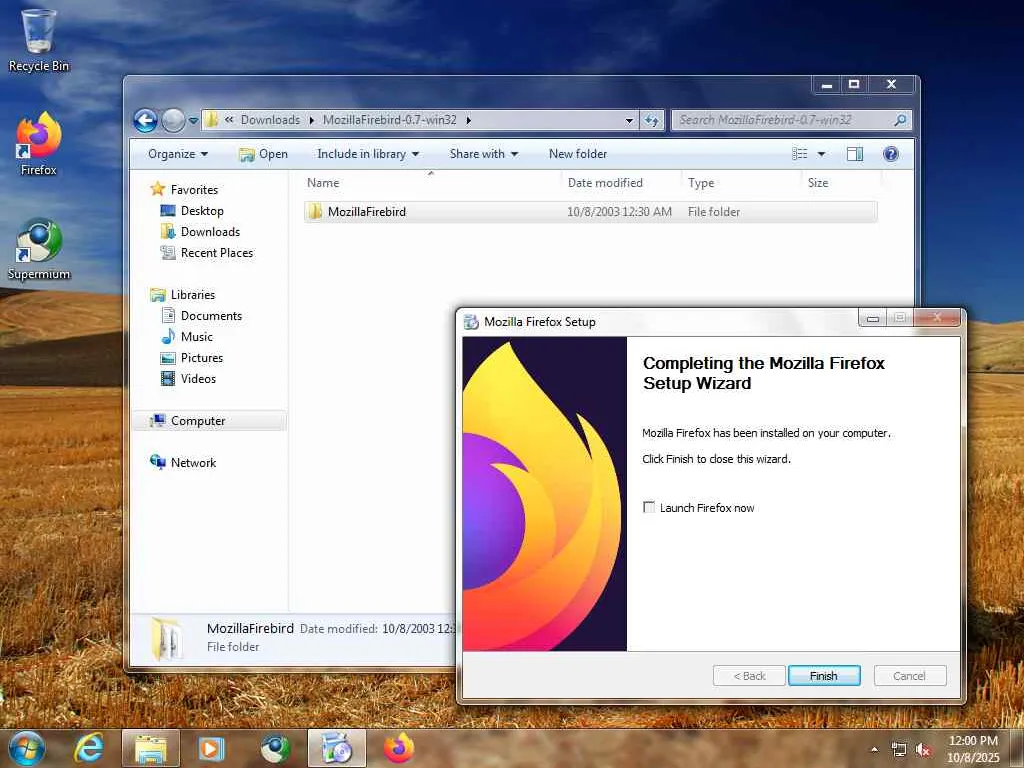
Task: Select Desktop under Favorites
Action: (202, 211)
